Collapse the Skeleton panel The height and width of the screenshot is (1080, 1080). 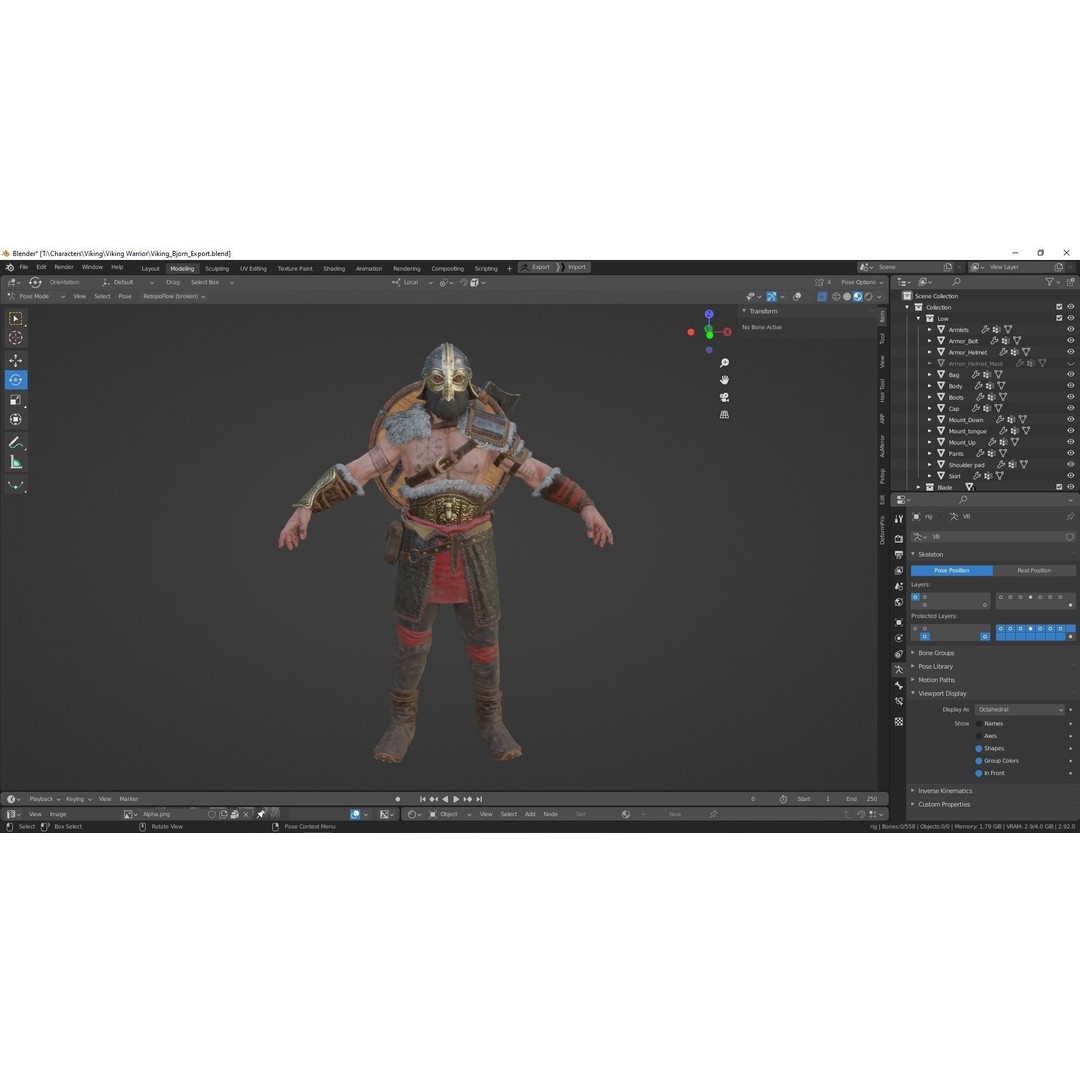point(930,554)
